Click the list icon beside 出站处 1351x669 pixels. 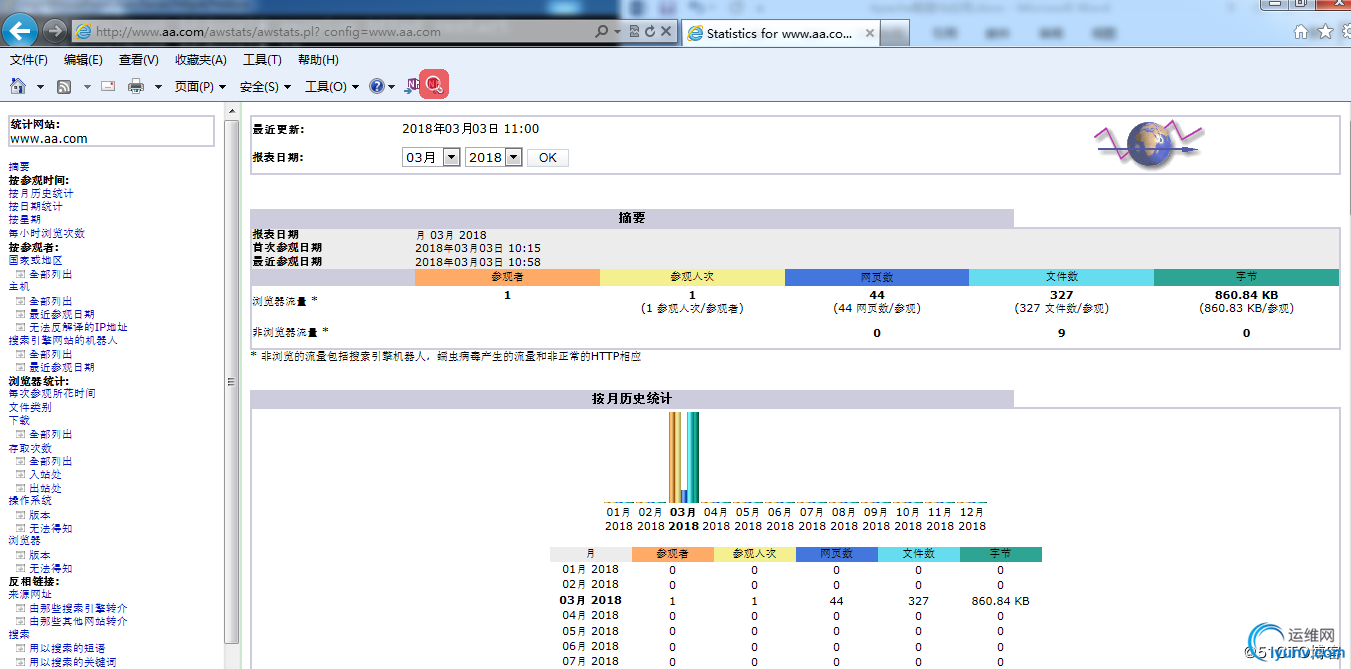pos(20,488)
